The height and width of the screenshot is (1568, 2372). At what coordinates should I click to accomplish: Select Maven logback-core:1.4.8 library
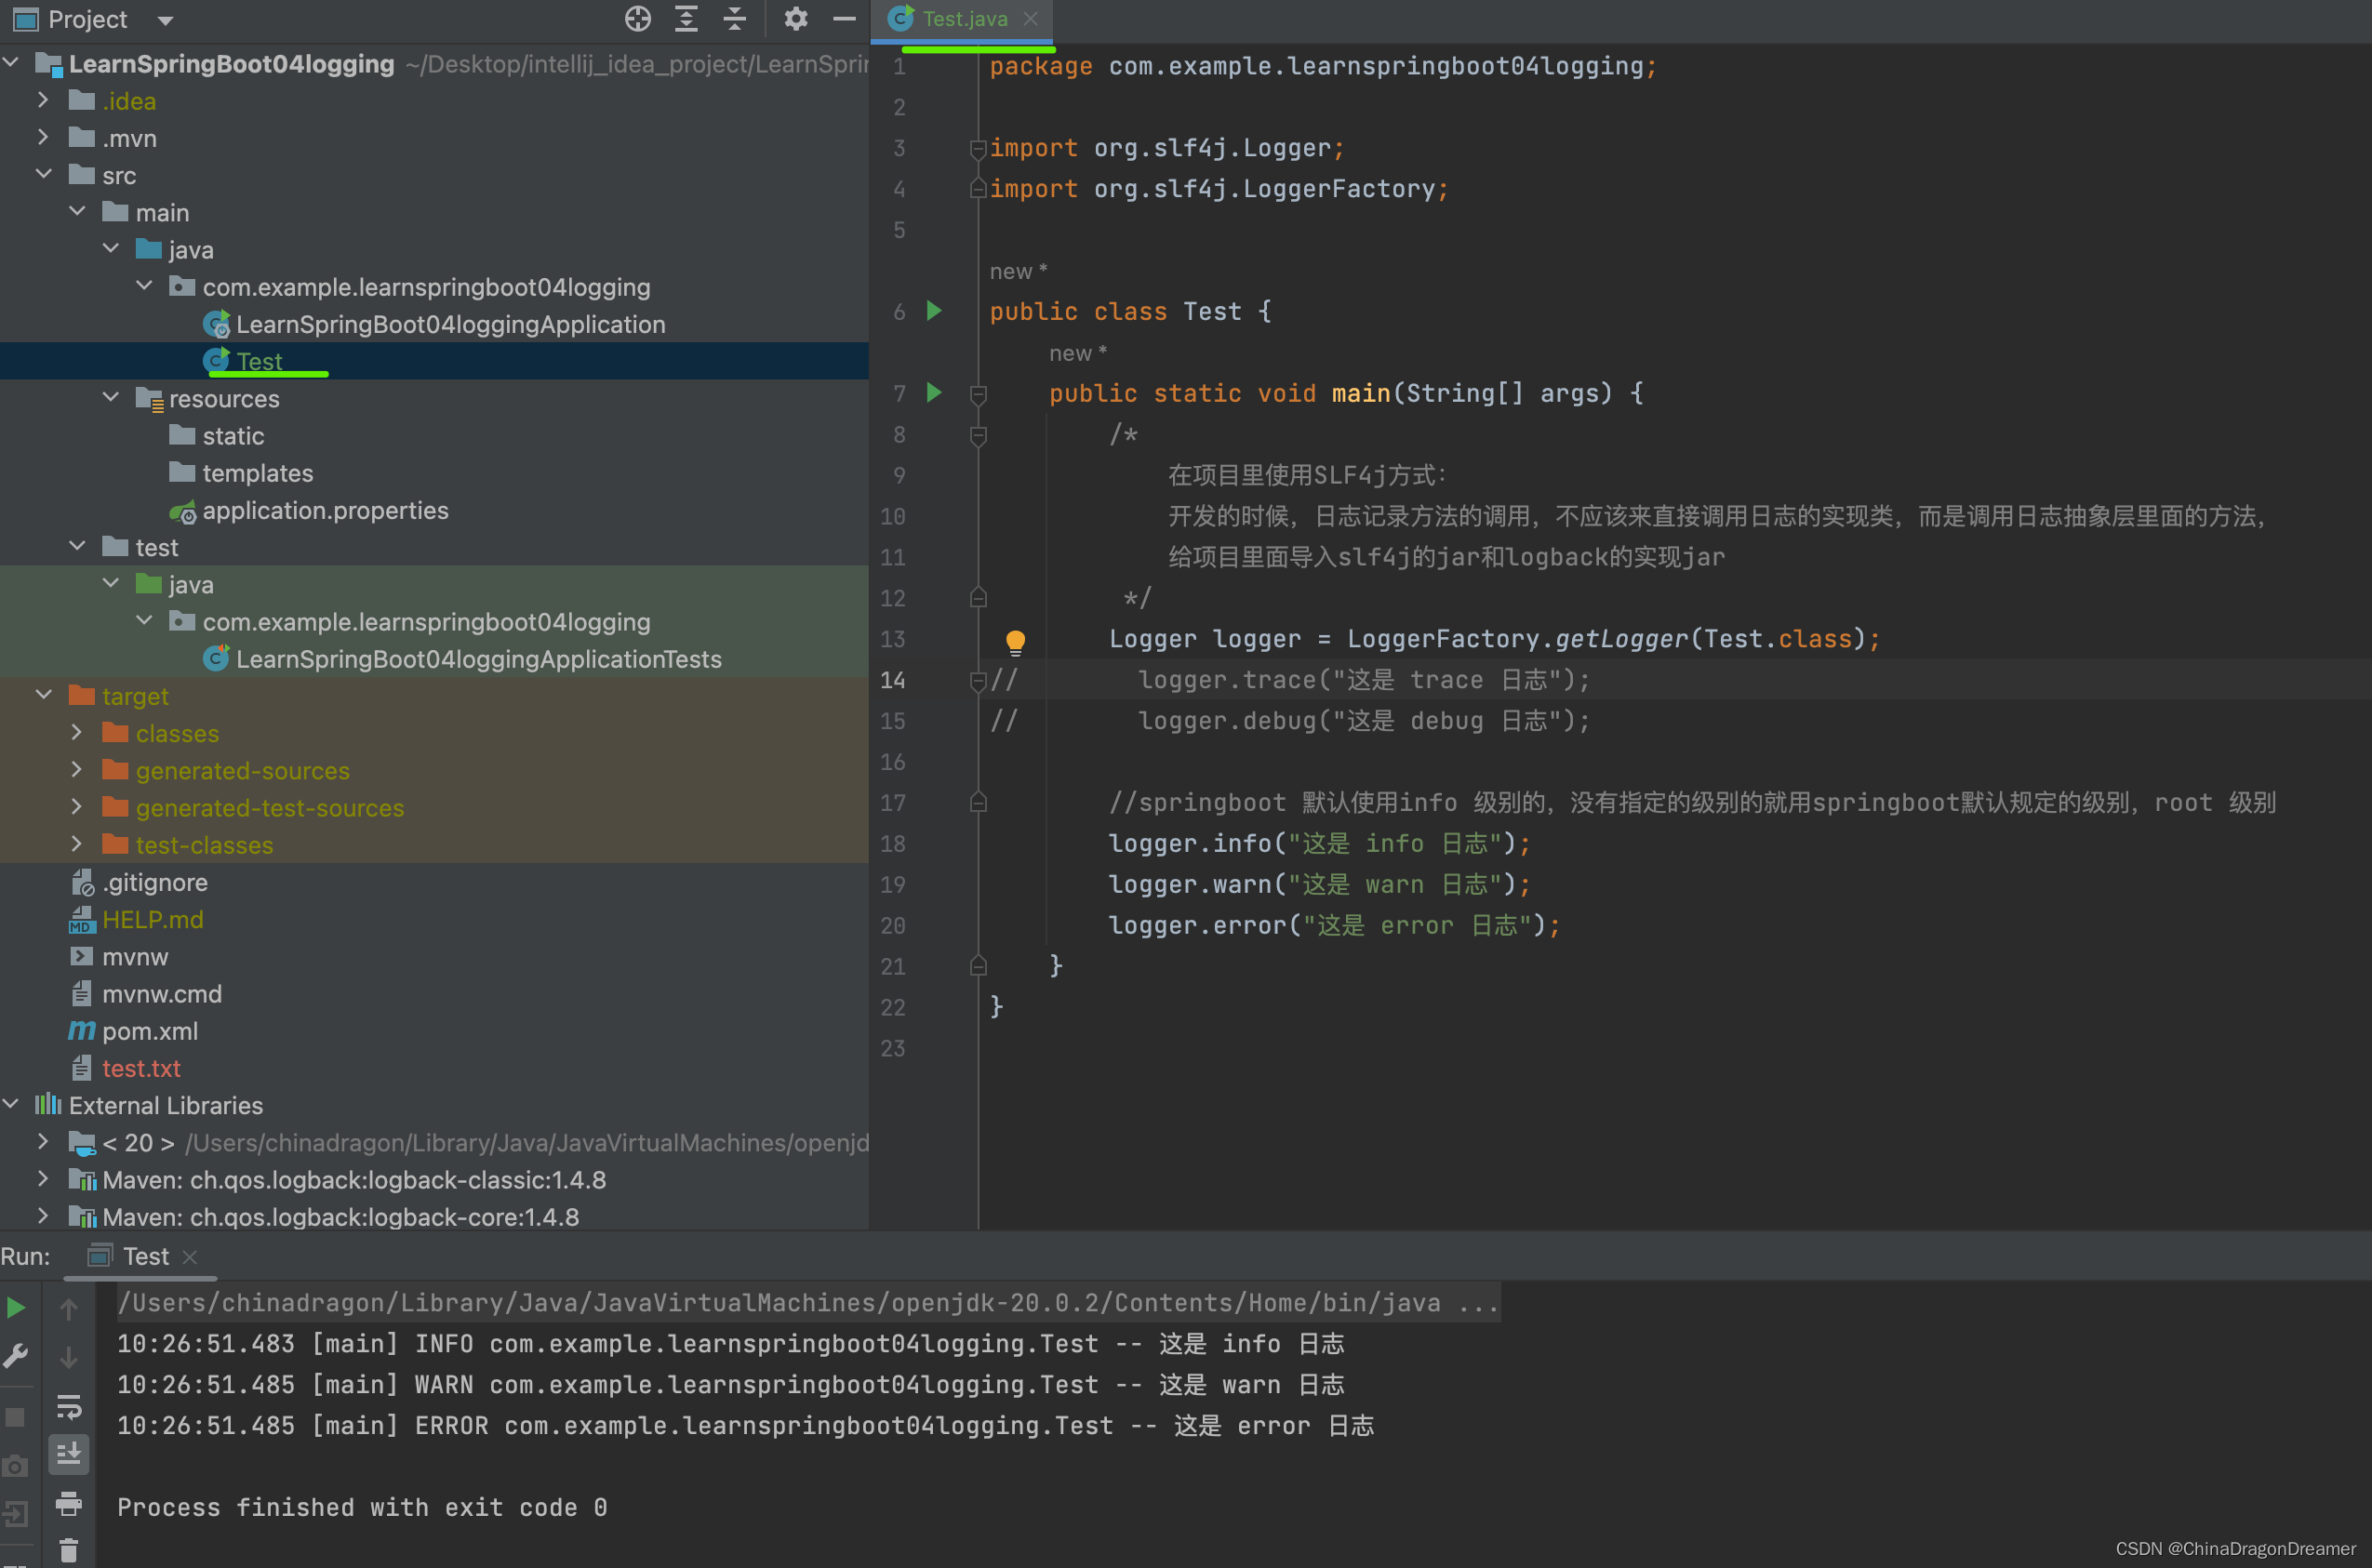(x=340, y=1217)
